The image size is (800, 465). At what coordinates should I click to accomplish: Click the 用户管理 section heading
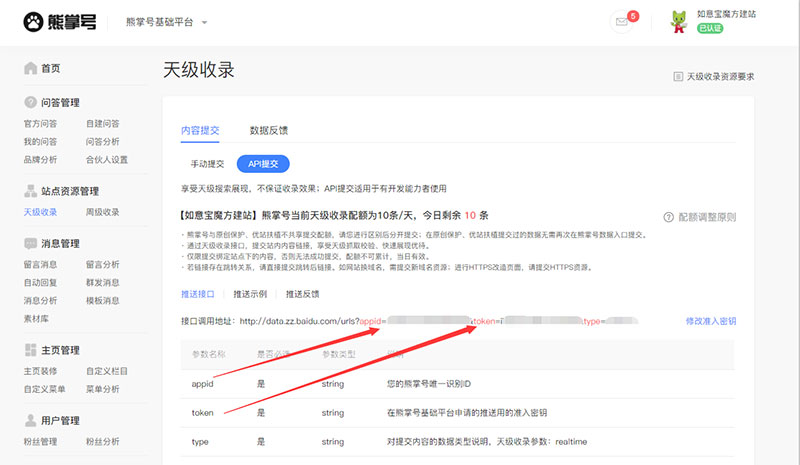coord(60,421)
